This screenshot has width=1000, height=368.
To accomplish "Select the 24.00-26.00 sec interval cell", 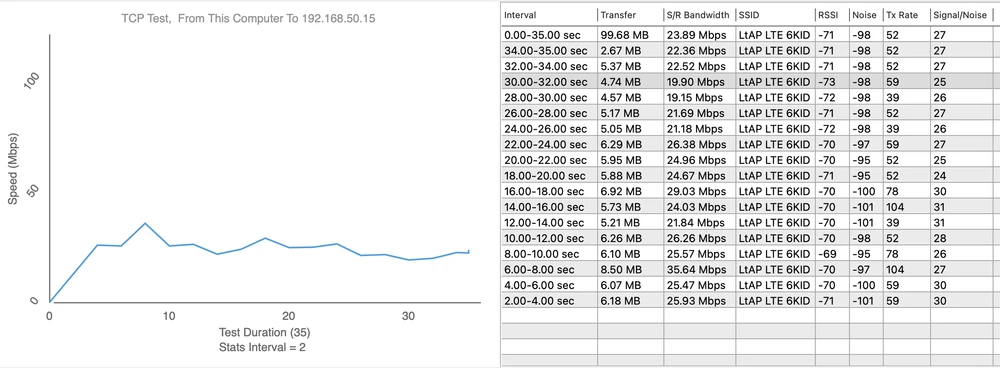I will pyautogui.click(x=549, y=129).
